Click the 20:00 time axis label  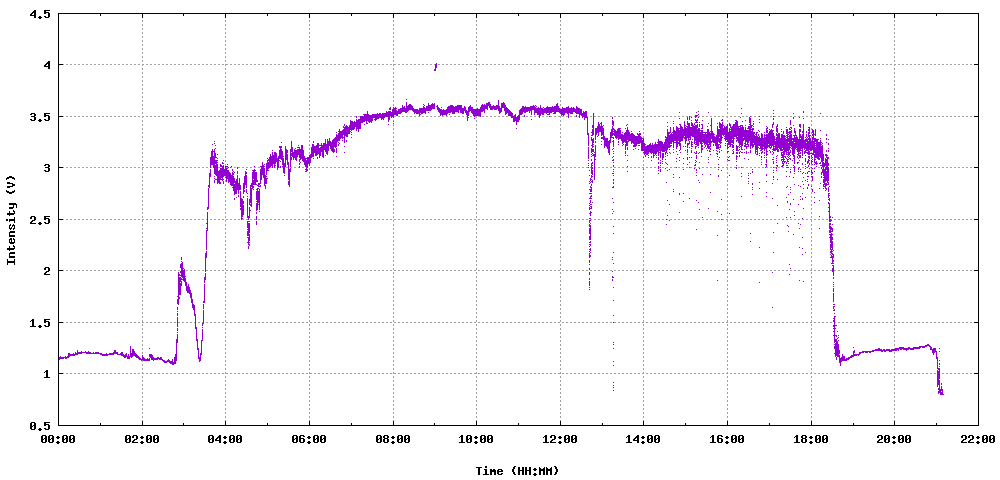pos(894,439)
